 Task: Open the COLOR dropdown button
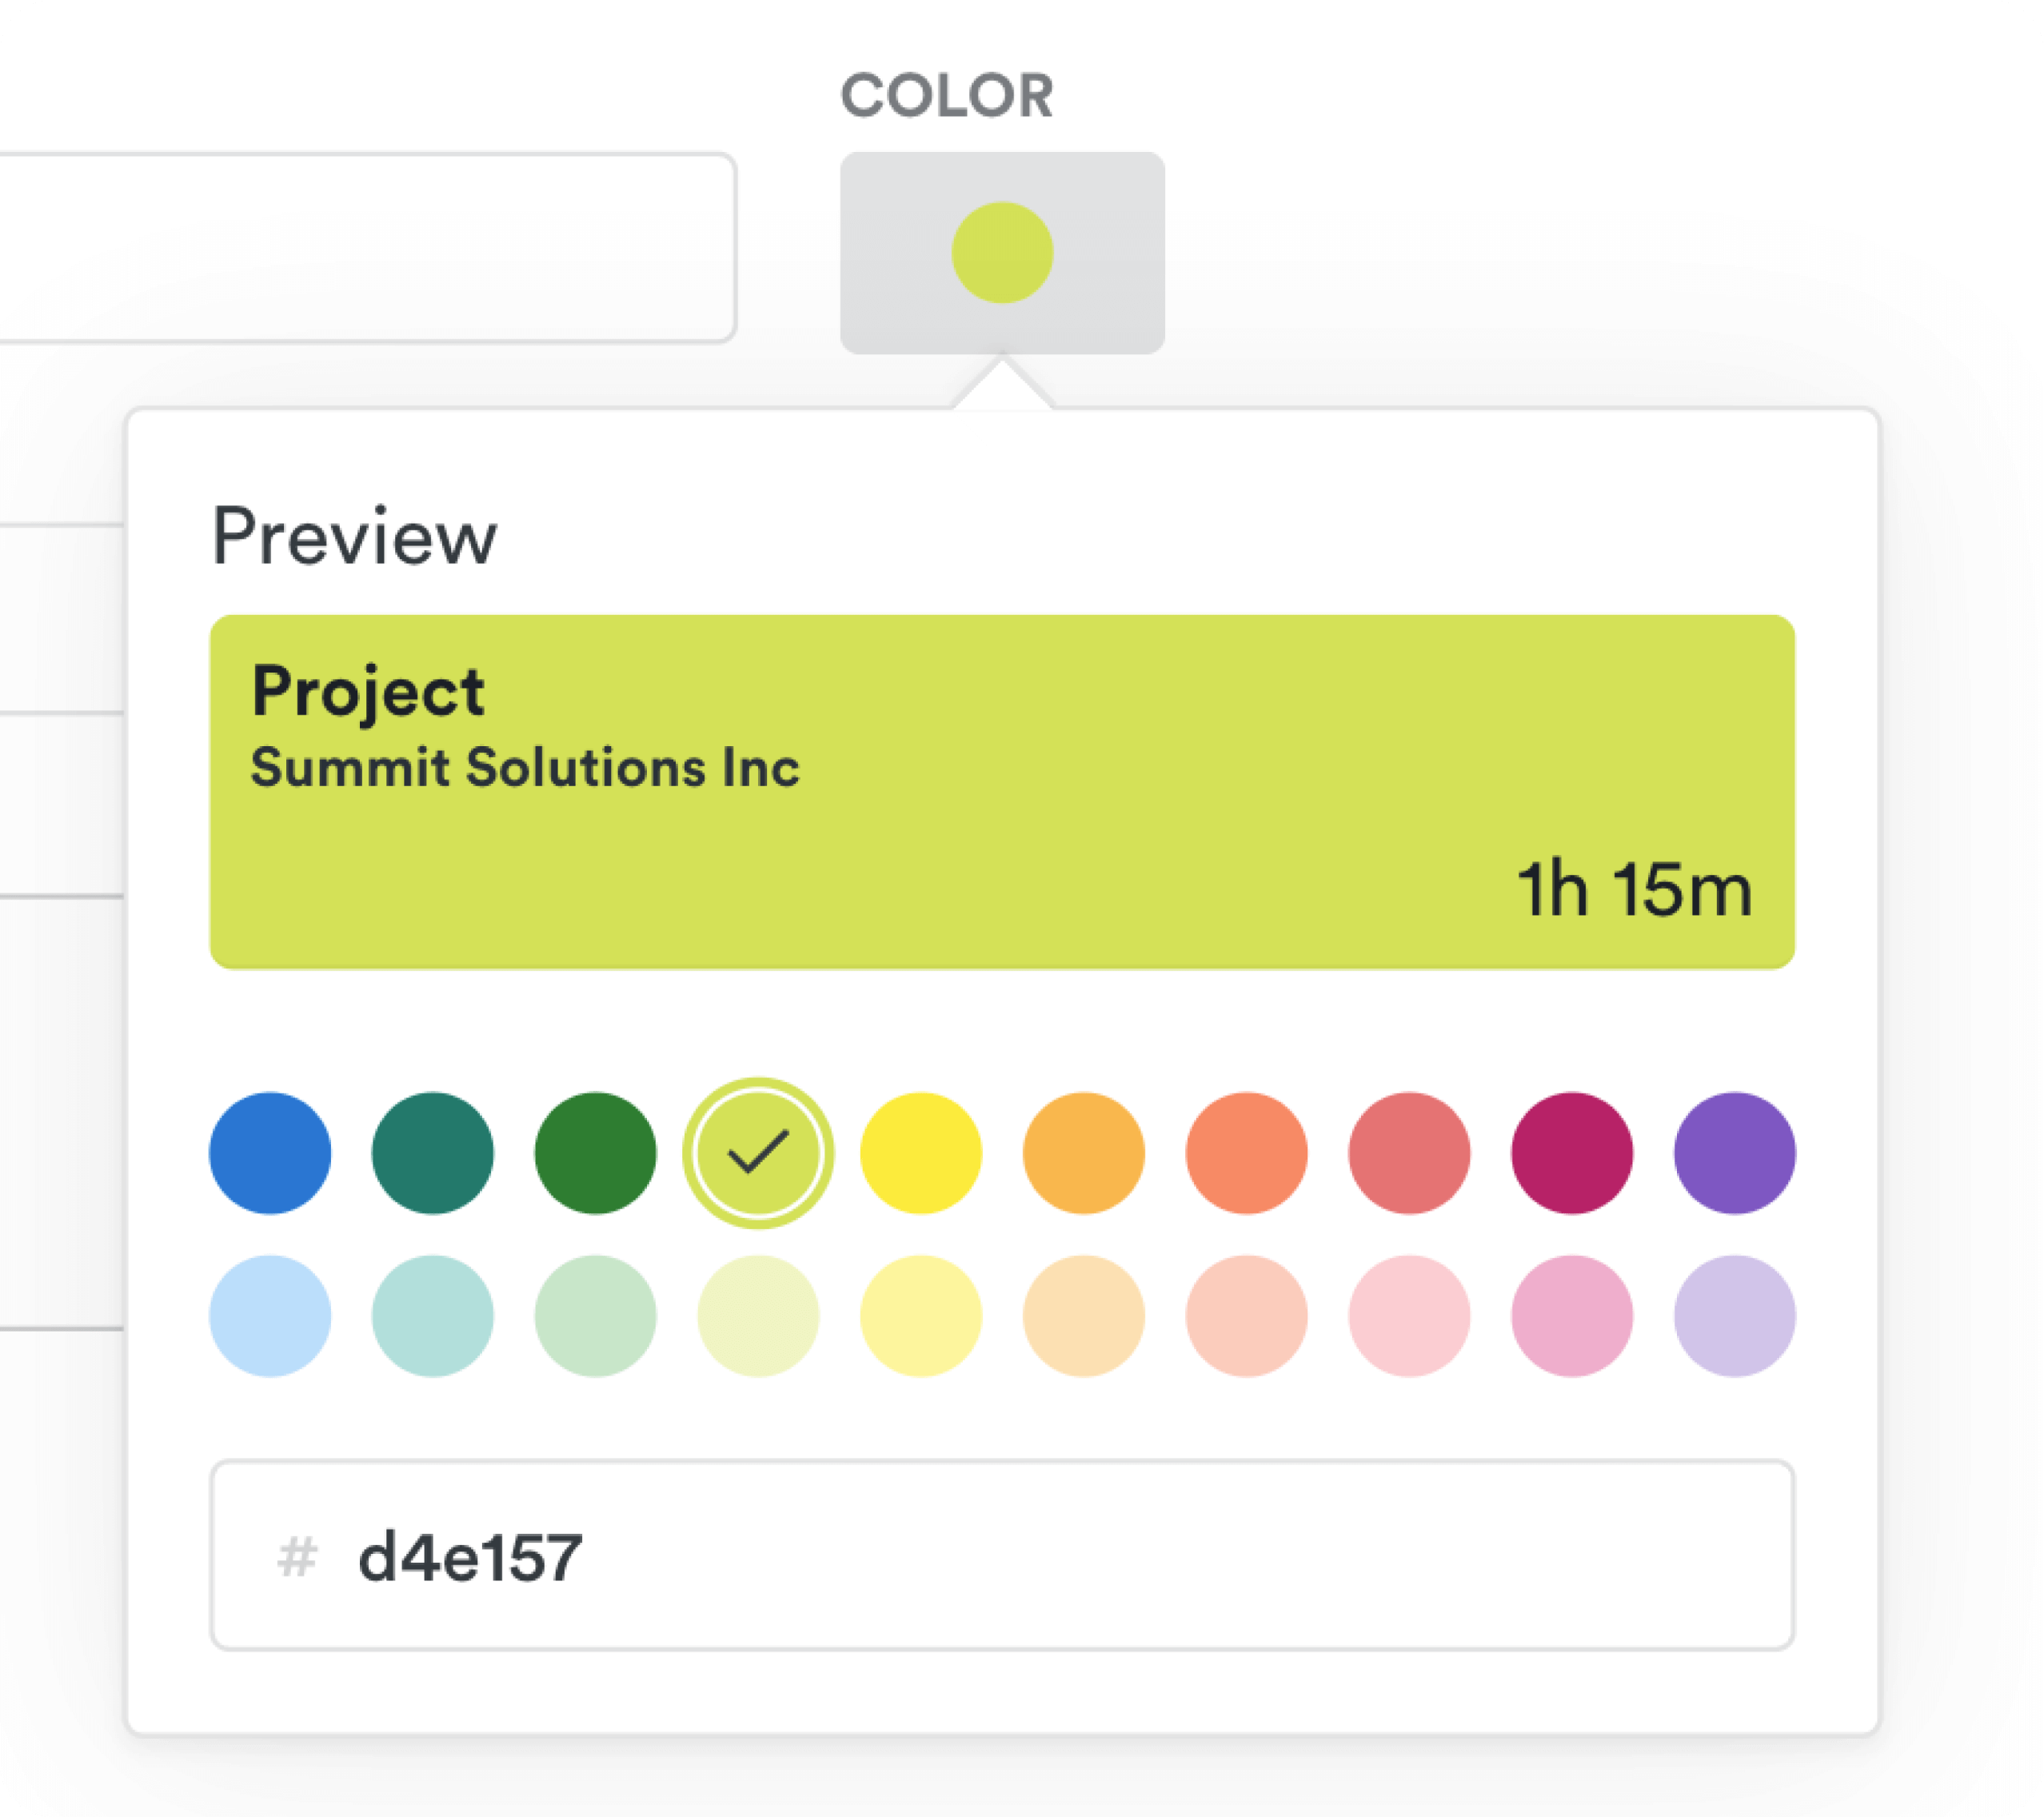[x=1002, y=253]
